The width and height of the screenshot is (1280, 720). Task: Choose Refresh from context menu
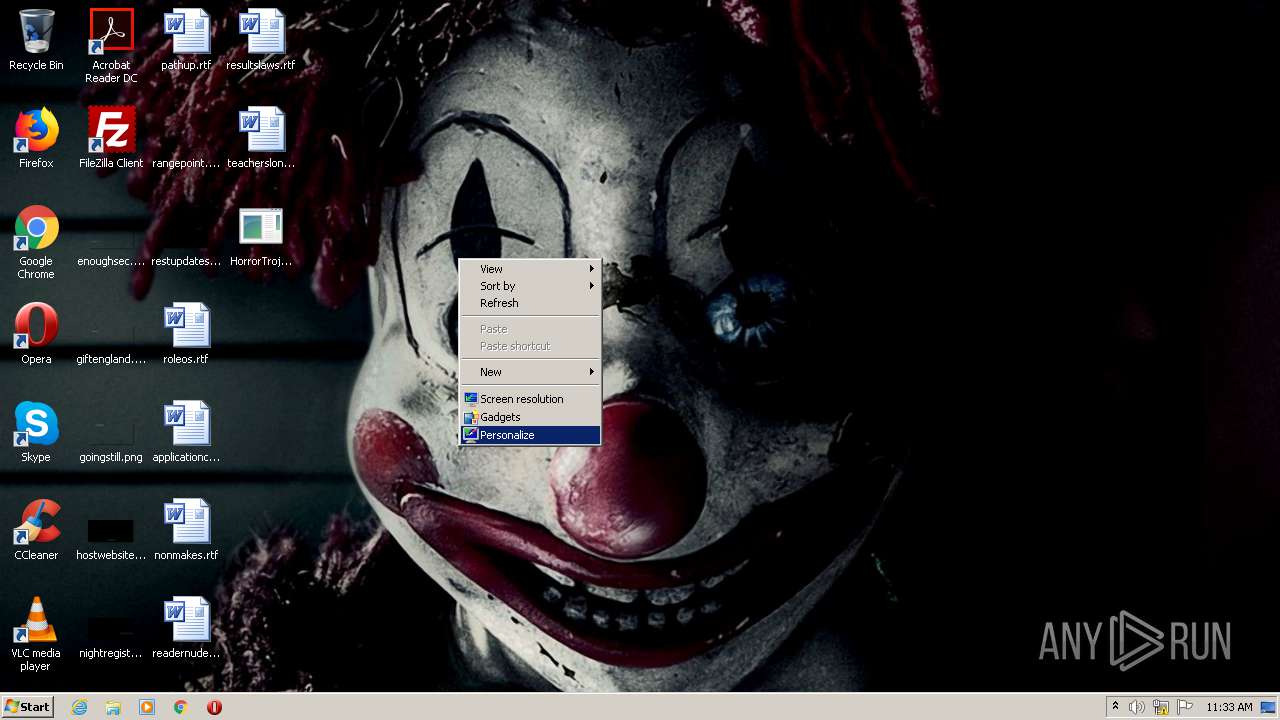(x=530, y=303)
